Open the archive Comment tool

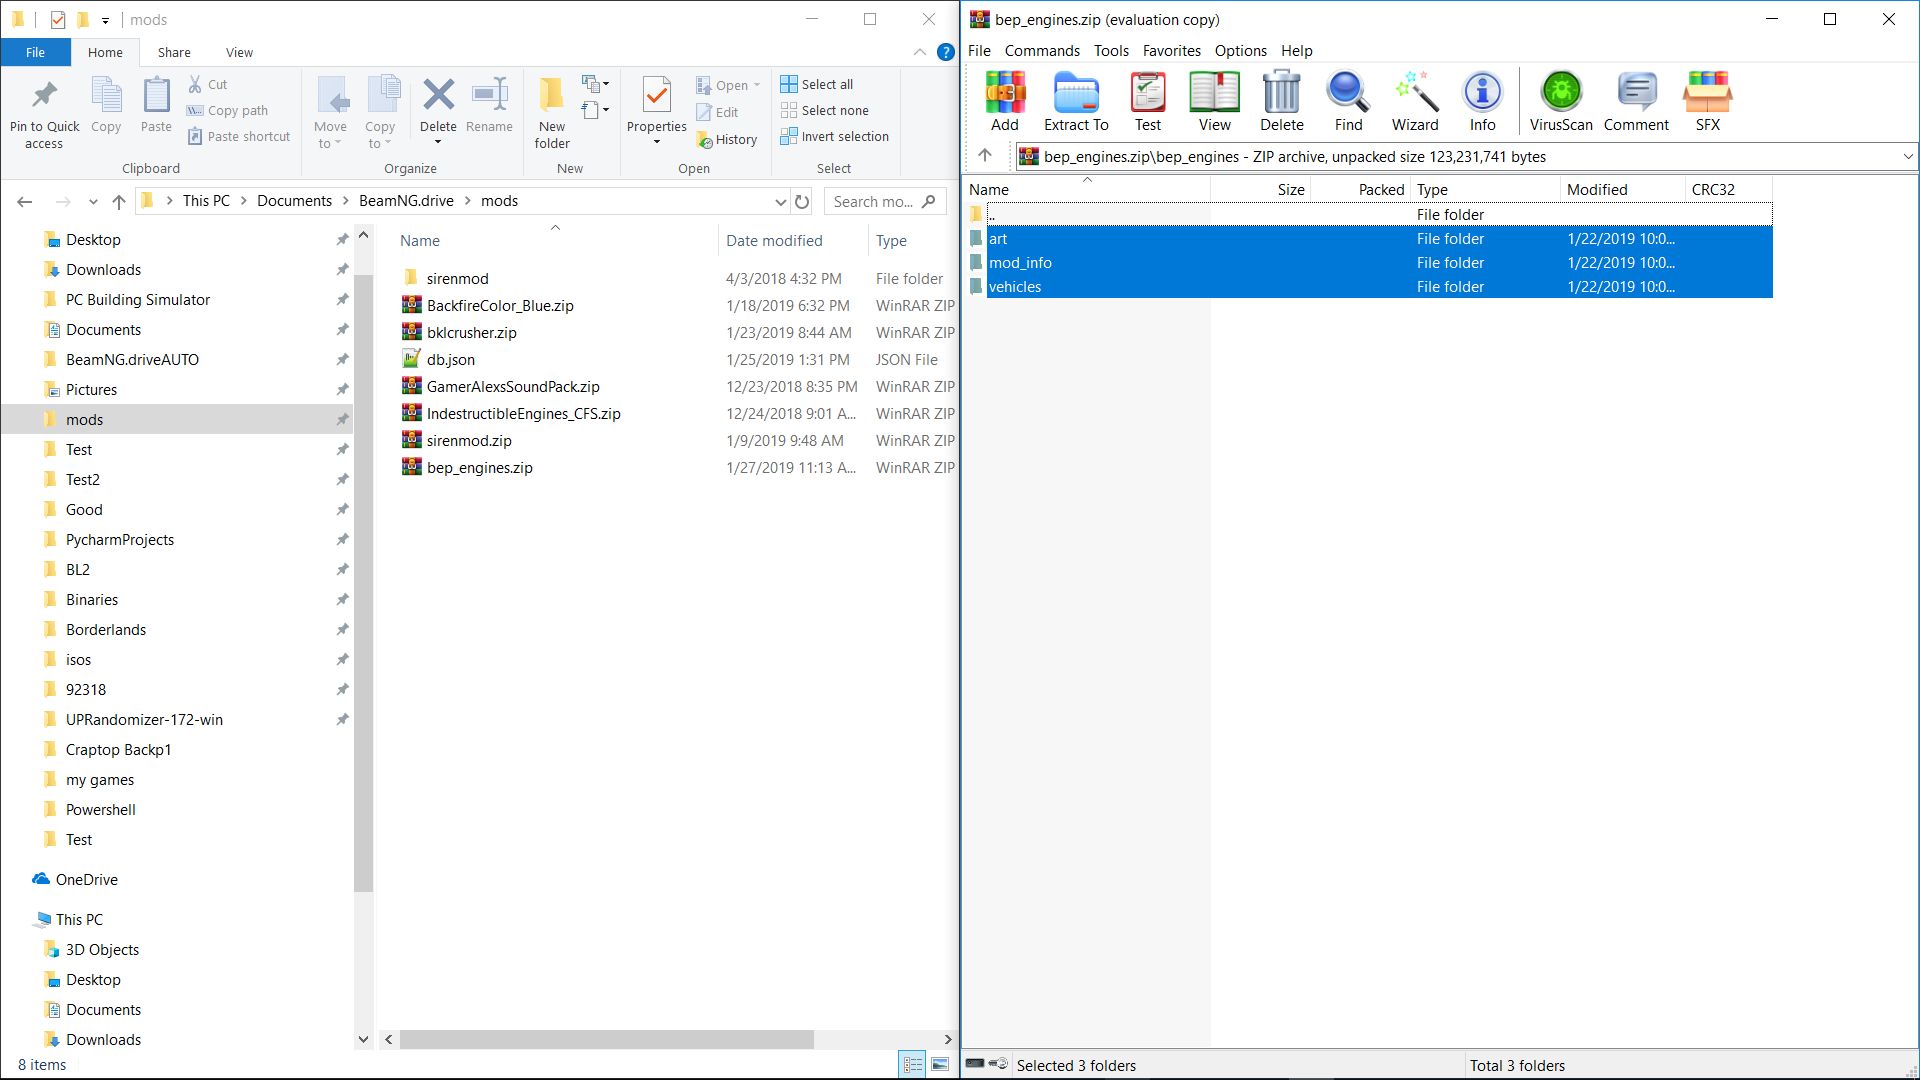1636,101
